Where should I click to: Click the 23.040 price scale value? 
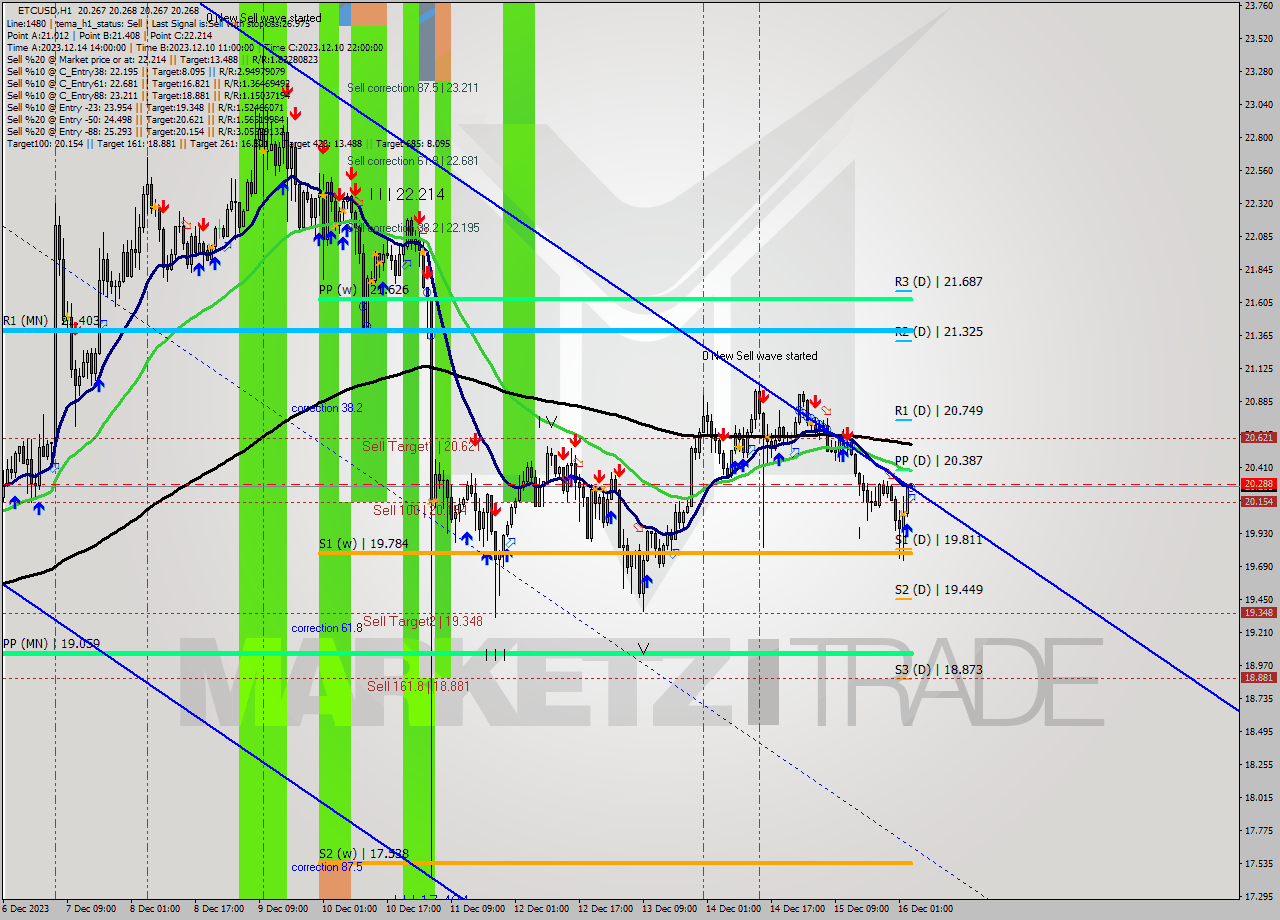point(1258,104)
